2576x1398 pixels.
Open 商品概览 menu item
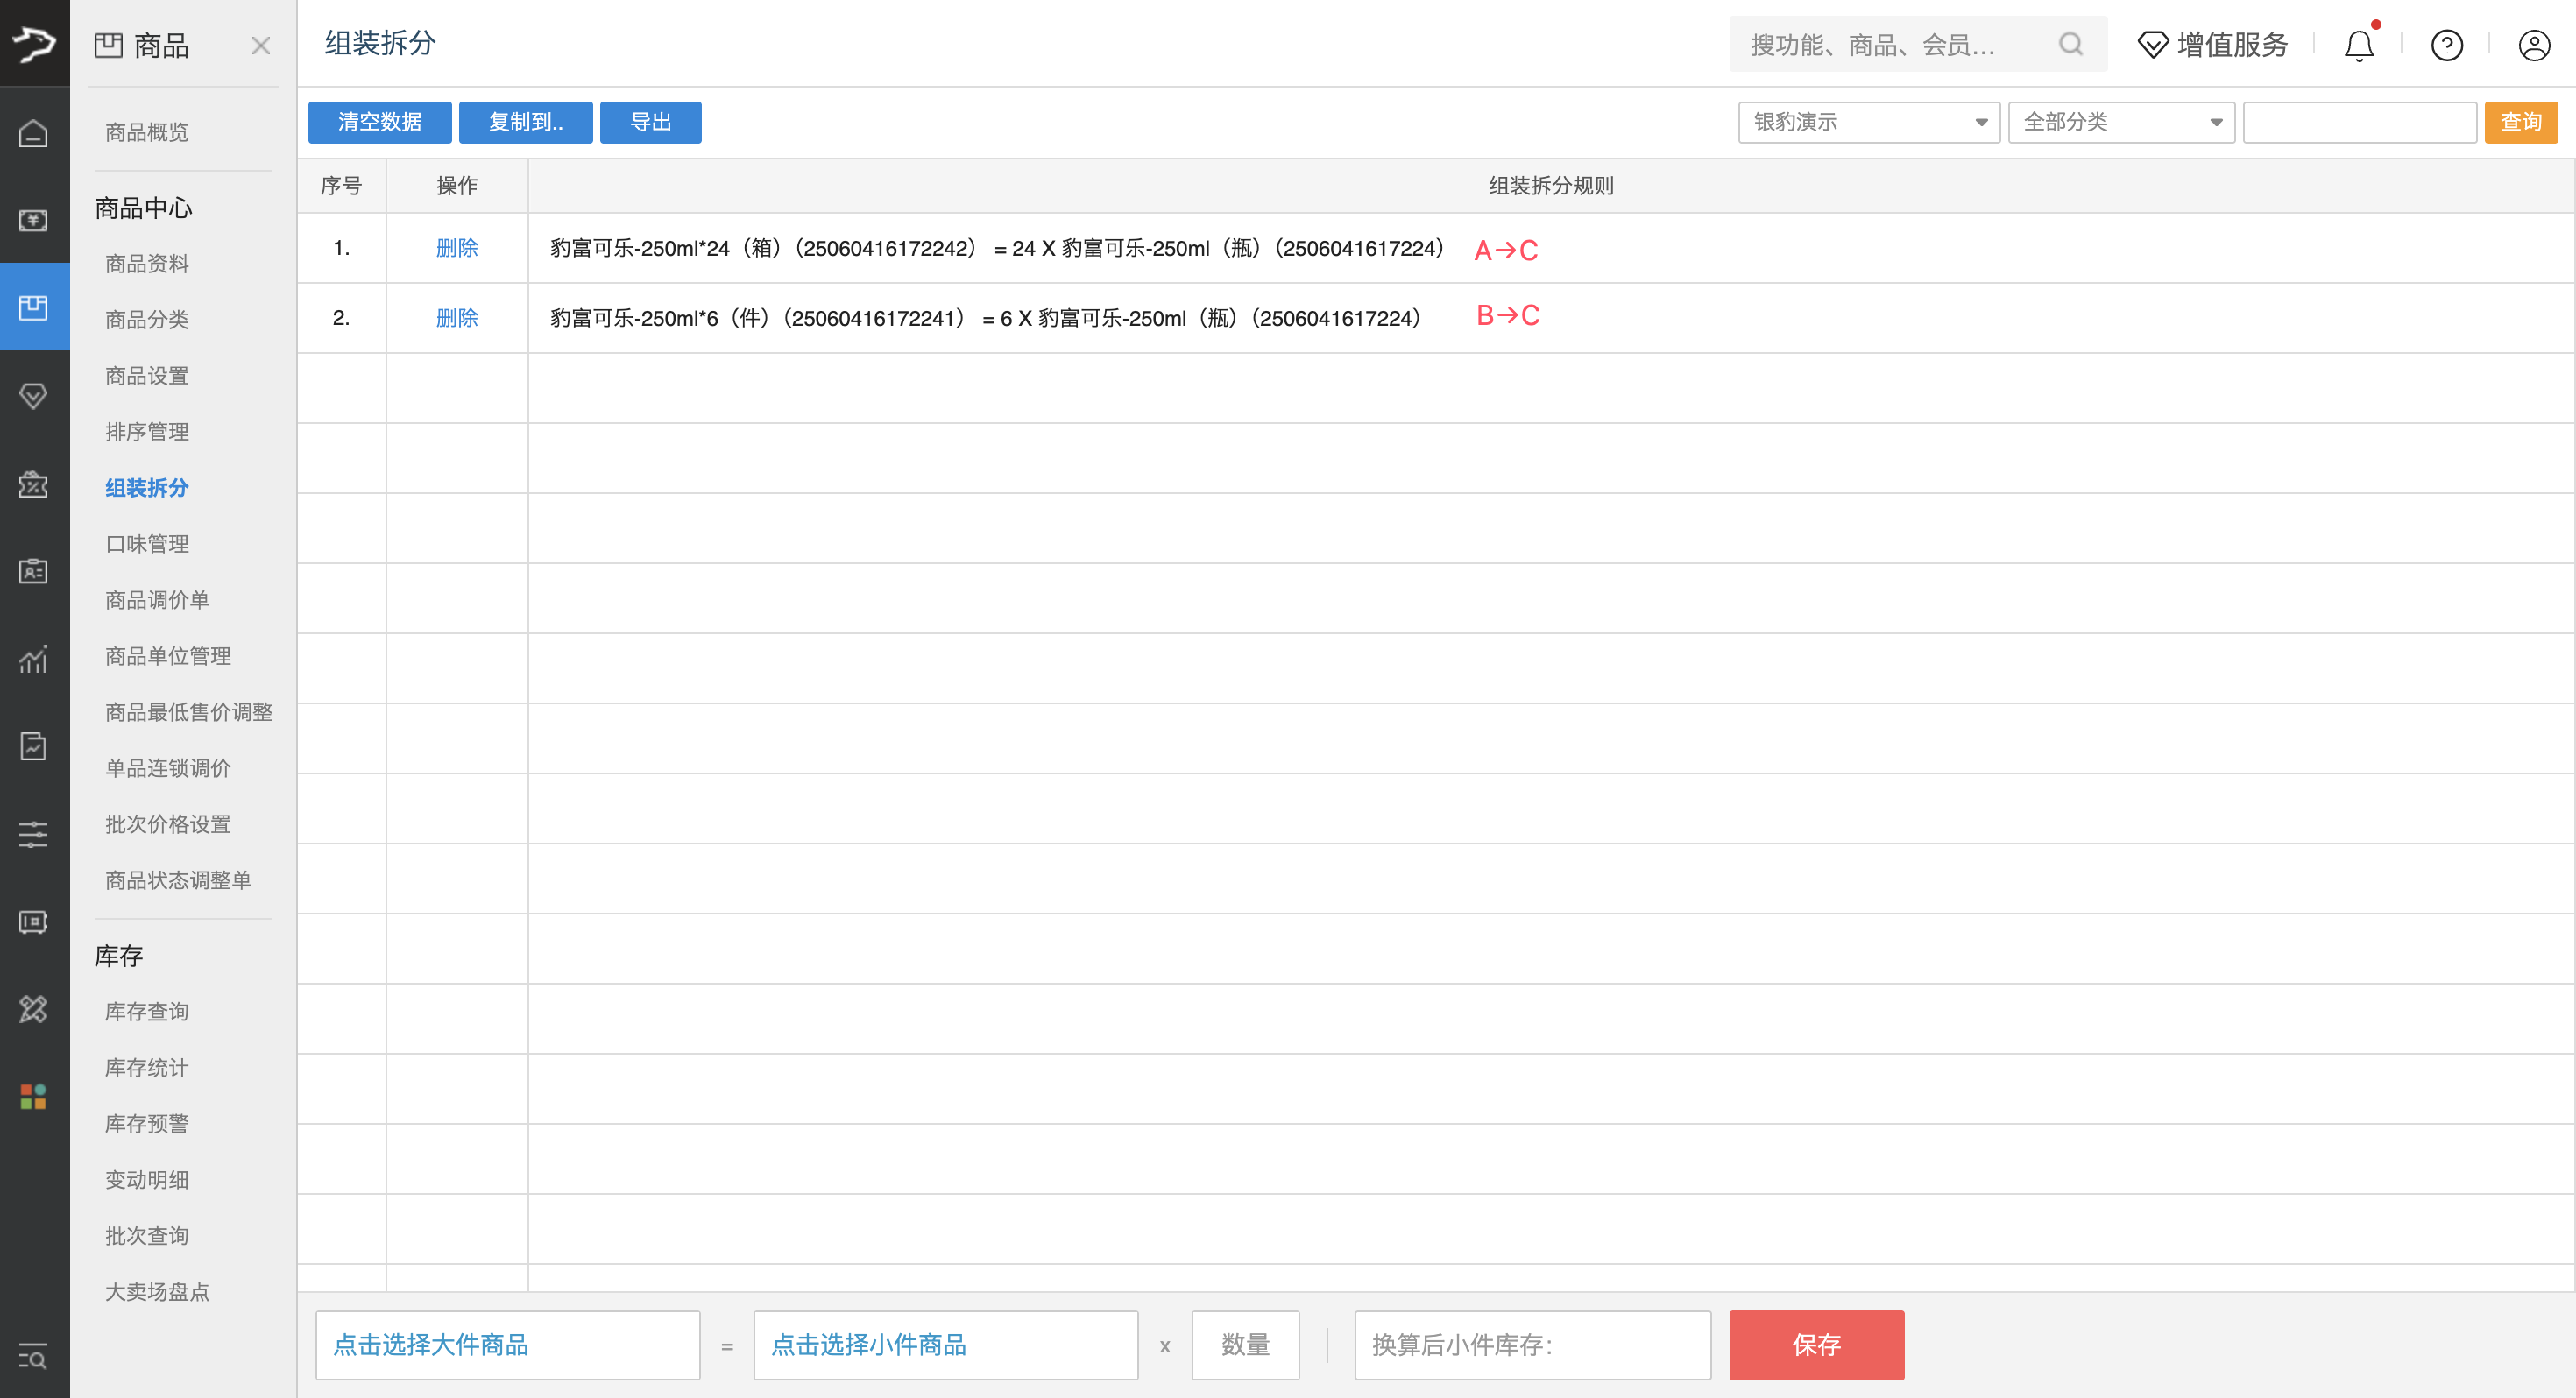tap(147, 132)
